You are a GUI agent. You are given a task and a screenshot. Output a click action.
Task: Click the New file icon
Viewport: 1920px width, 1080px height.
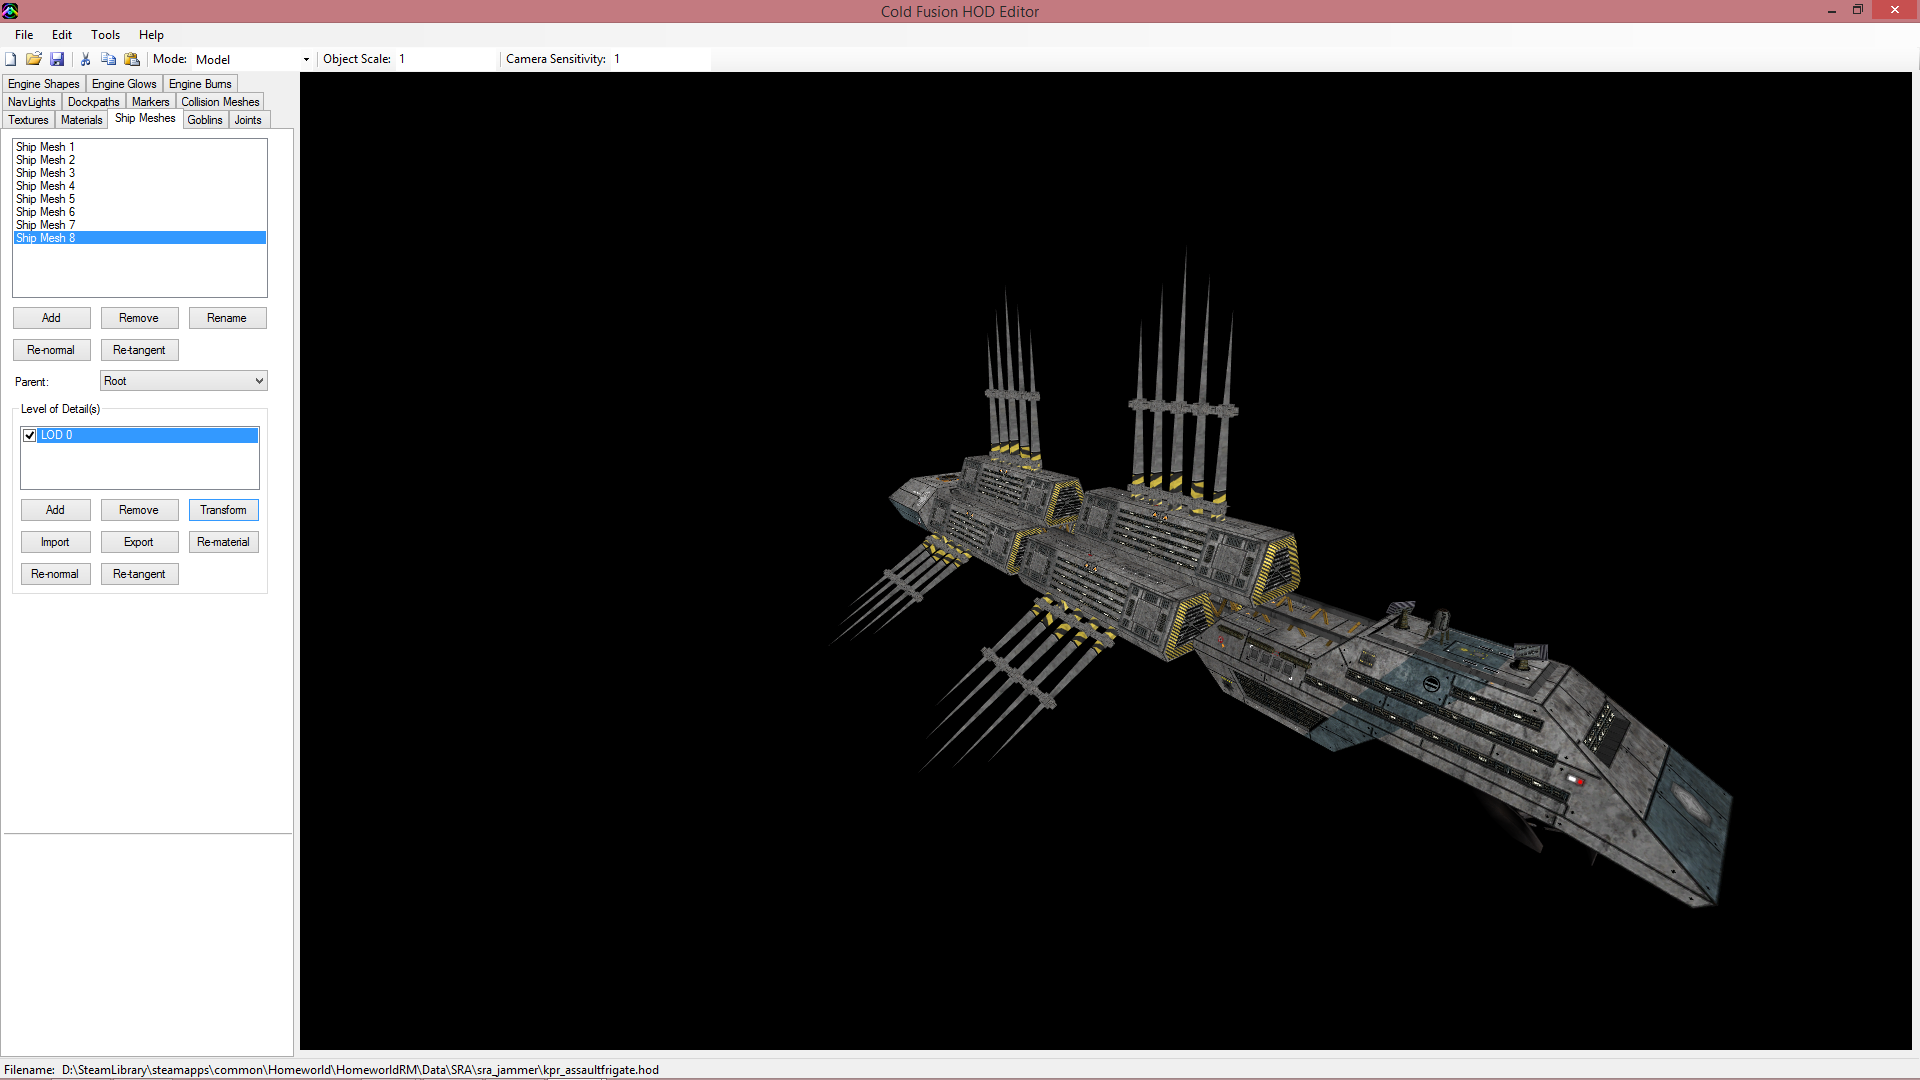(x=11, y=59)
